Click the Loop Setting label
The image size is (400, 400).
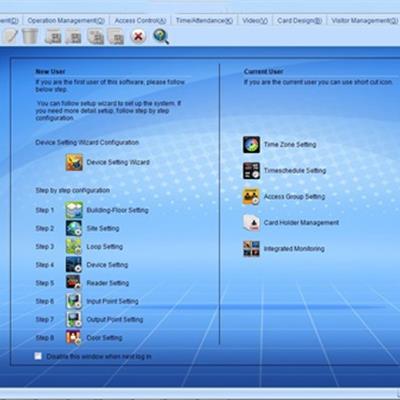(105, 247)
